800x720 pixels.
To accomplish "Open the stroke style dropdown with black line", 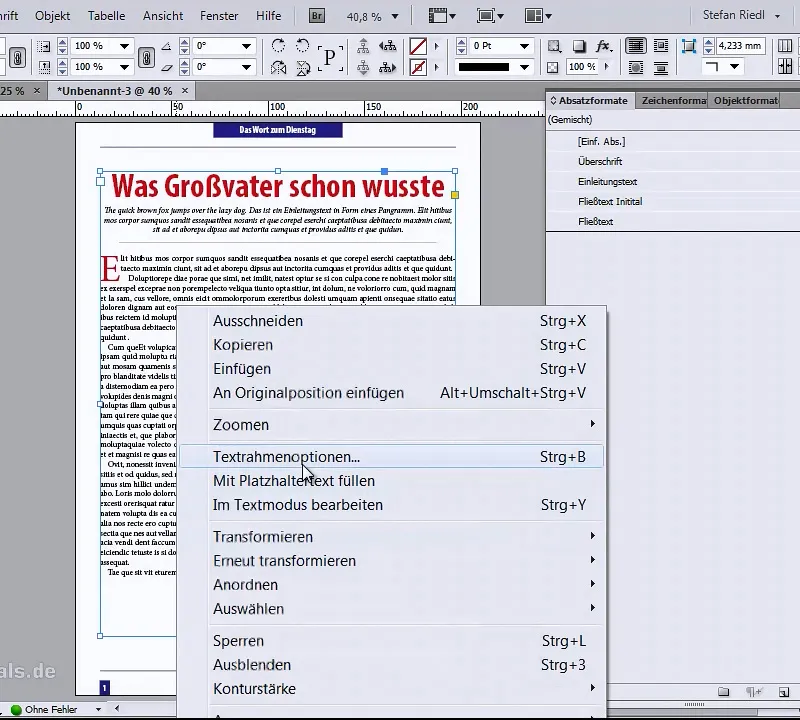I will coord(524,67).
